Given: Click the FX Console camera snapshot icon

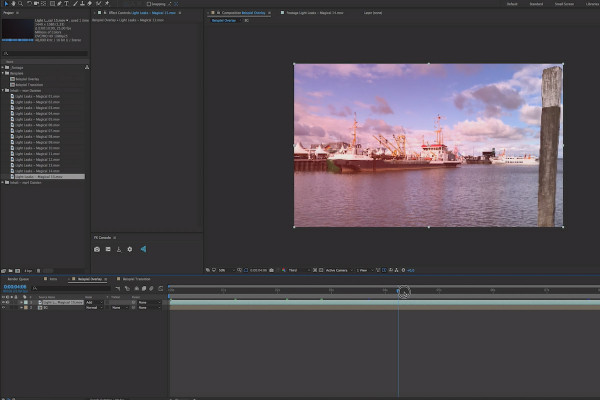Looking at the screenshot, I should point(97,249).
